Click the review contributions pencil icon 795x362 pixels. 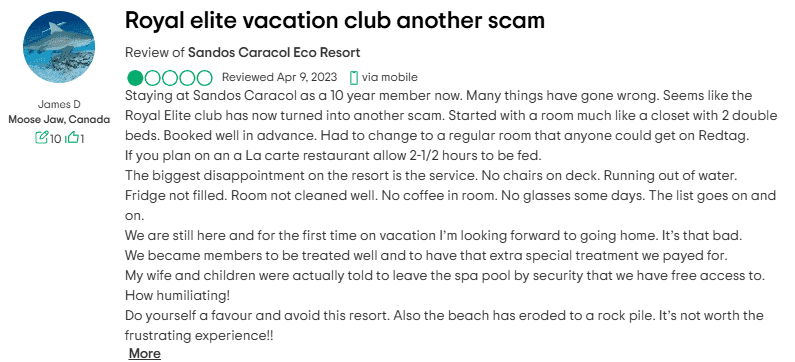click(41, 137)
